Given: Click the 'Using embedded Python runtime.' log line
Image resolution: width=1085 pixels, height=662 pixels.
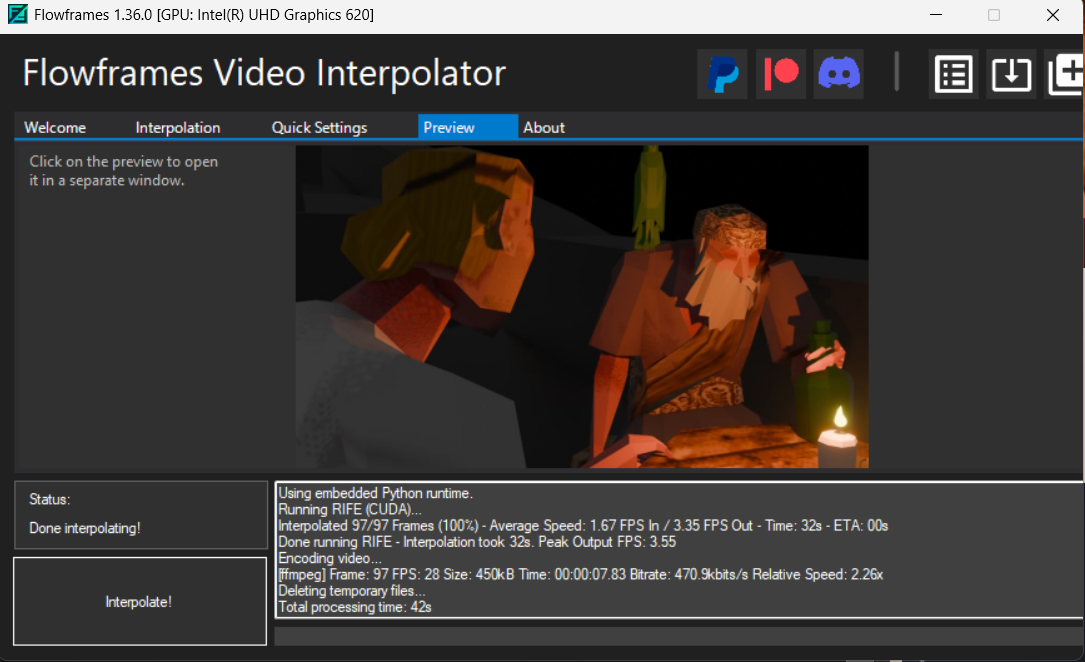Looking at the screenshot, I should [376, 493].
